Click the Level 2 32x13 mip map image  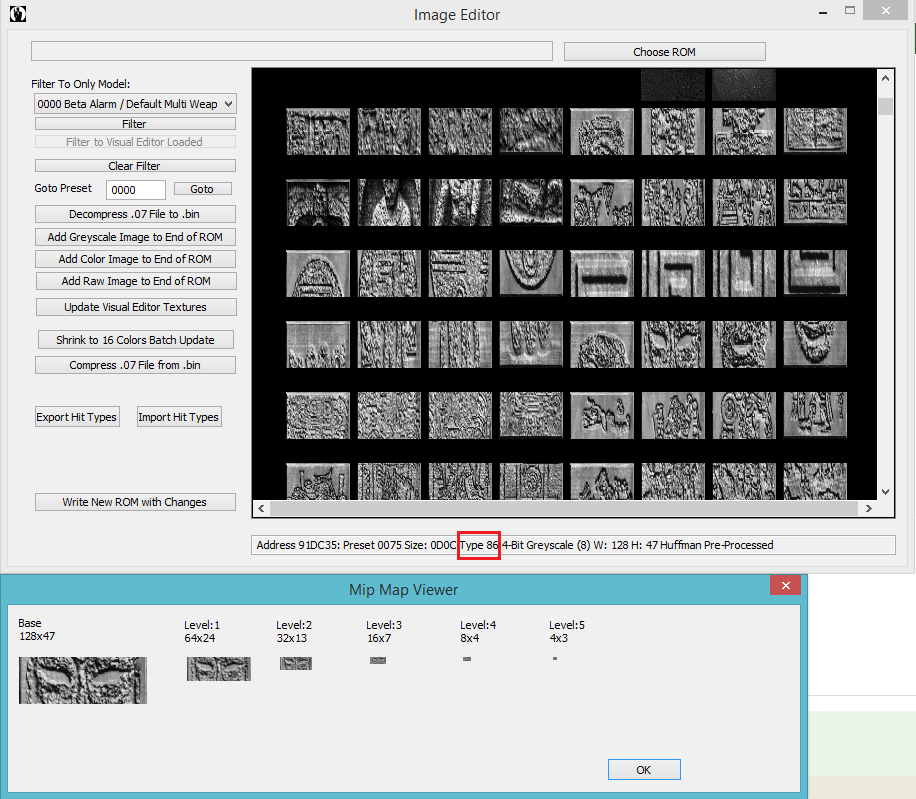click(296, 663)
